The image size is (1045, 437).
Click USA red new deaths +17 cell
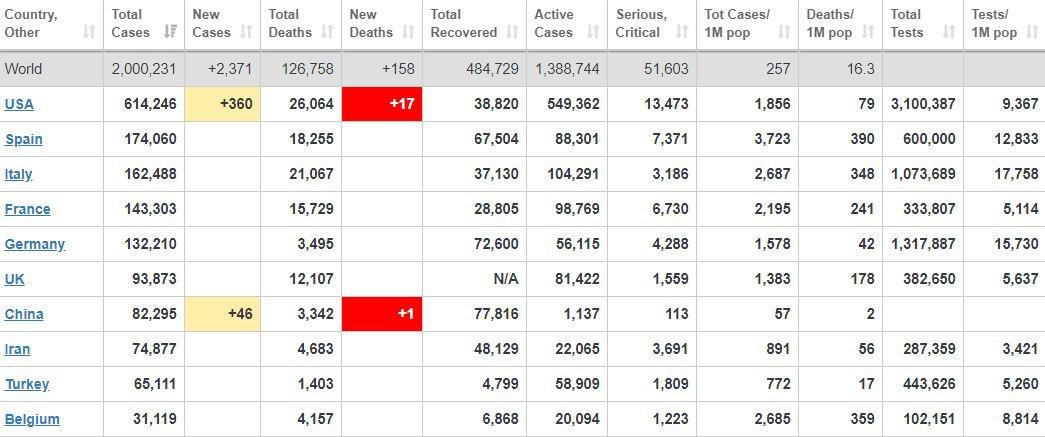point(381,104)
